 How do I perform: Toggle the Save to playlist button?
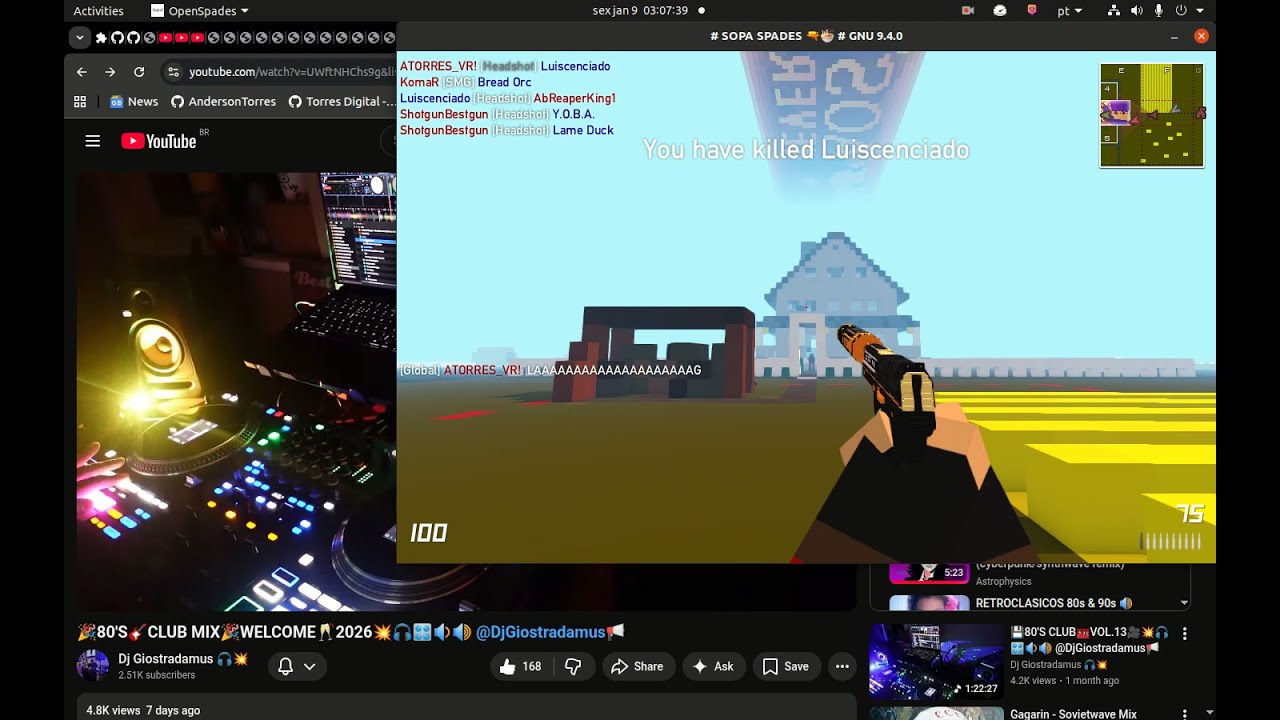tap(786, 666)
